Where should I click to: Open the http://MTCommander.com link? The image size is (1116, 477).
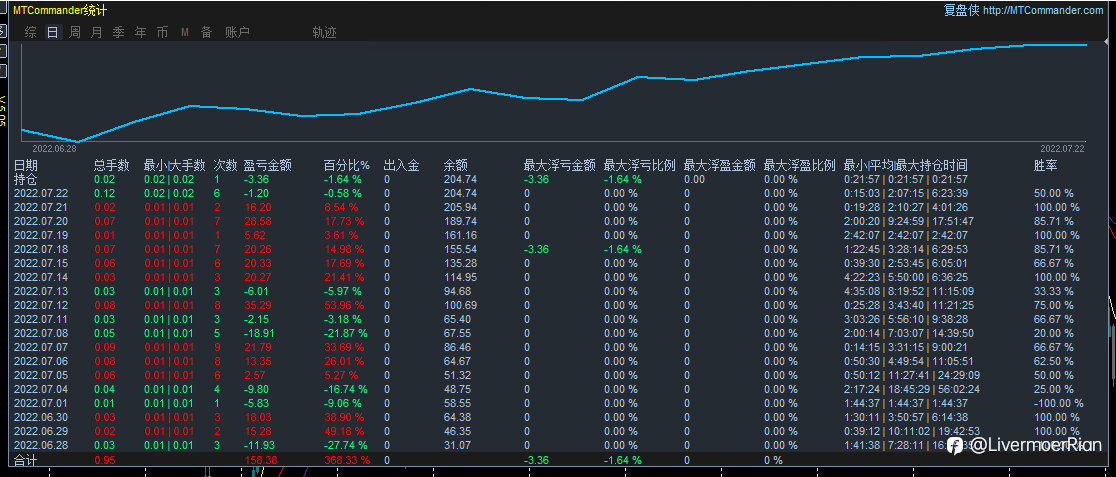click(1043, 10)
